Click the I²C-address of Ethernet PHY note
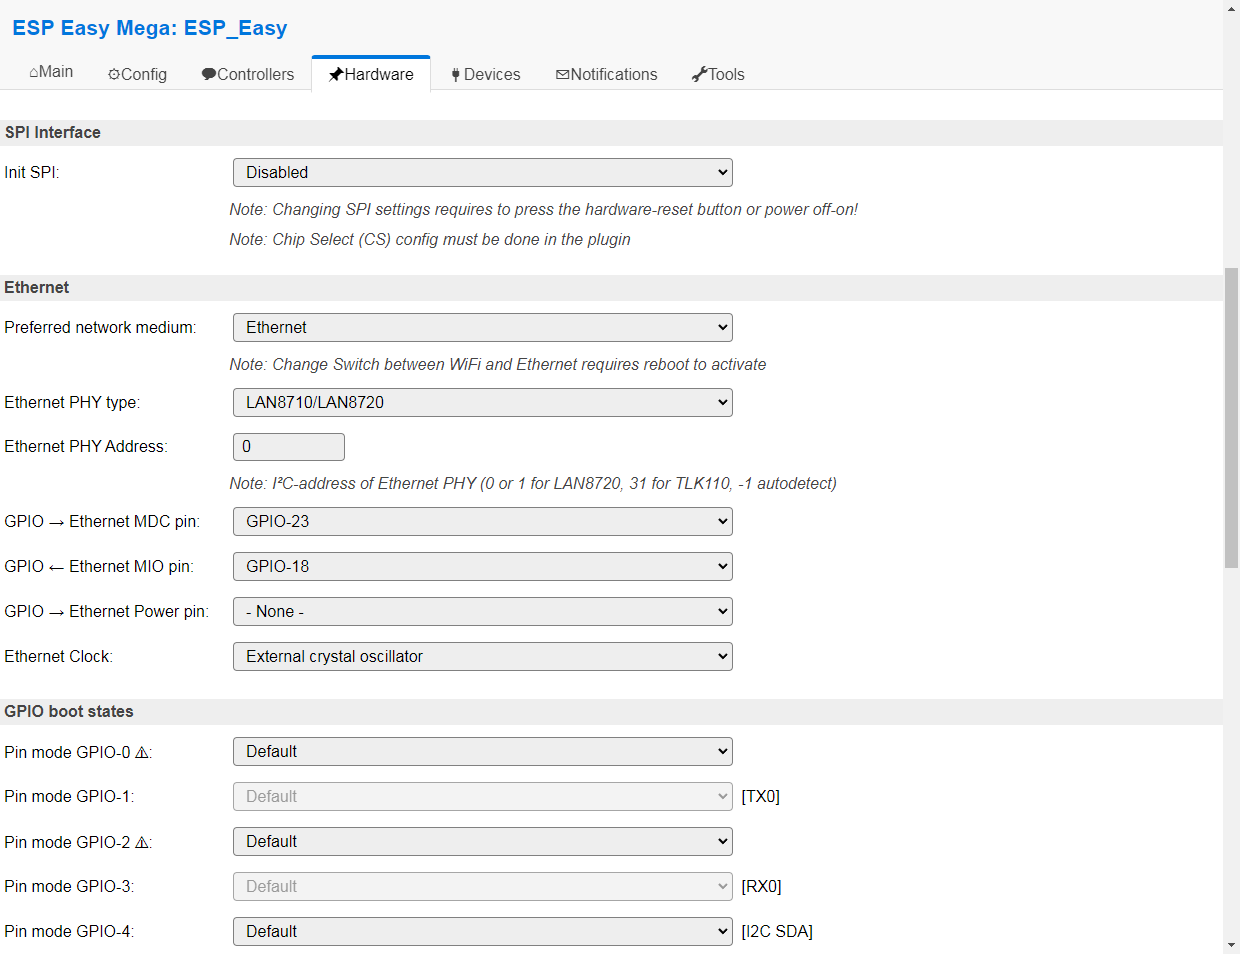Viewport: 1240px width, 954px height. click(x=533, y=484)
